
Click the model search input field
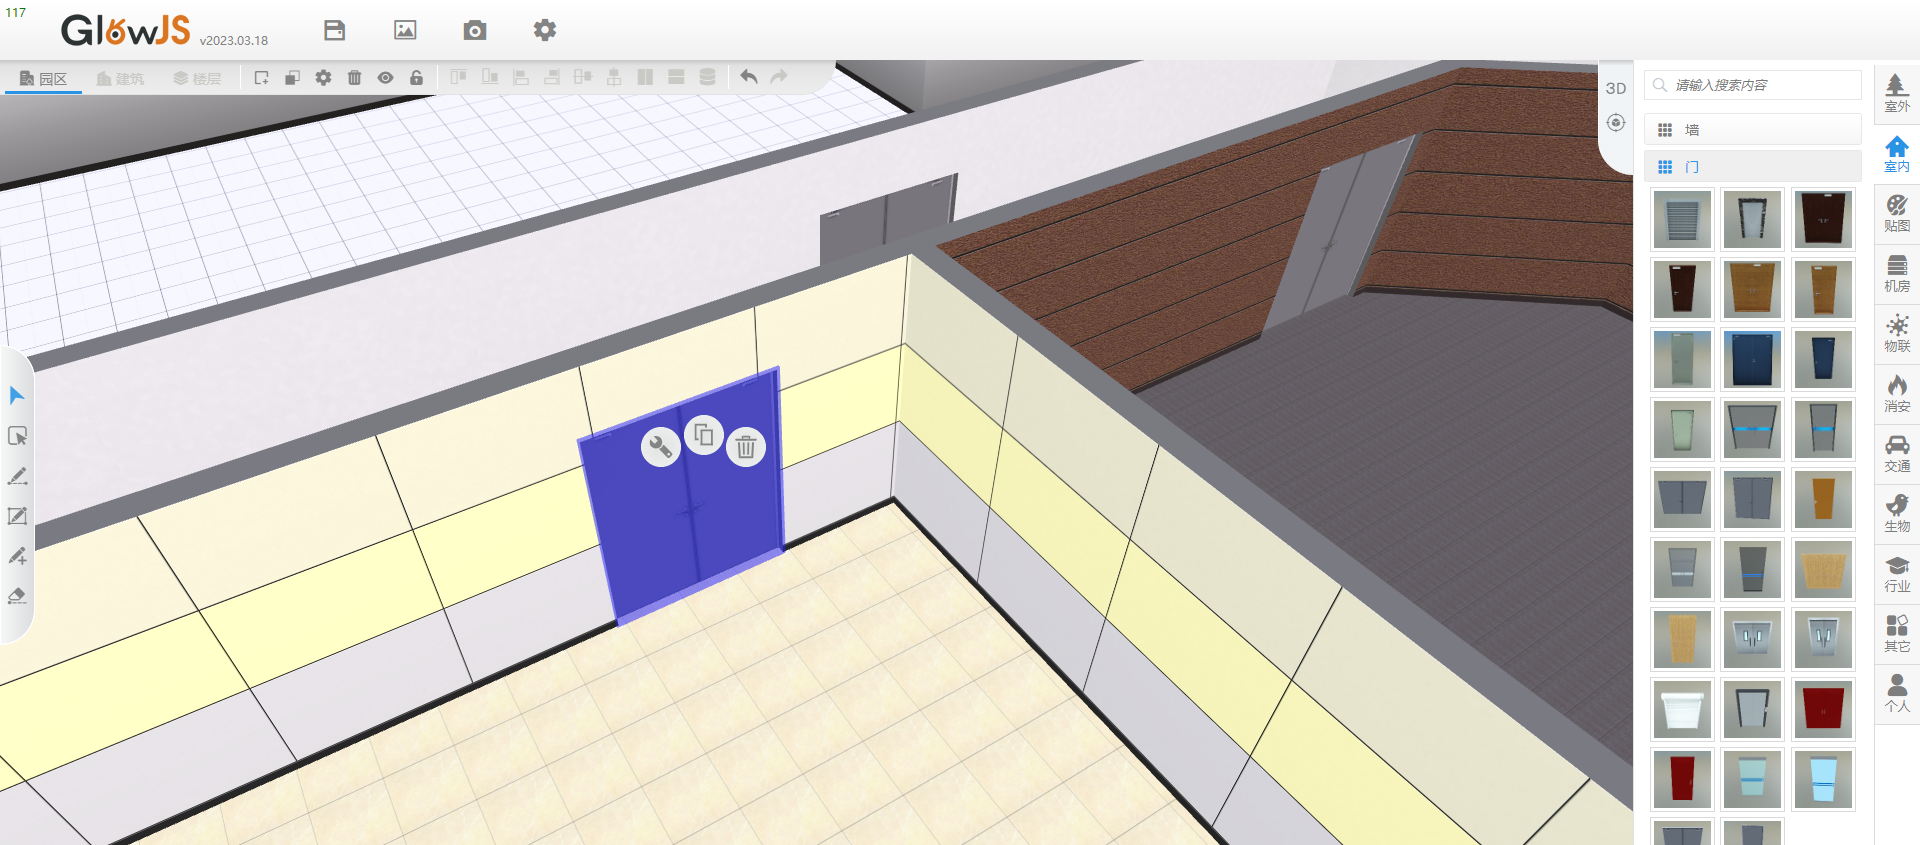[1760, 85]
